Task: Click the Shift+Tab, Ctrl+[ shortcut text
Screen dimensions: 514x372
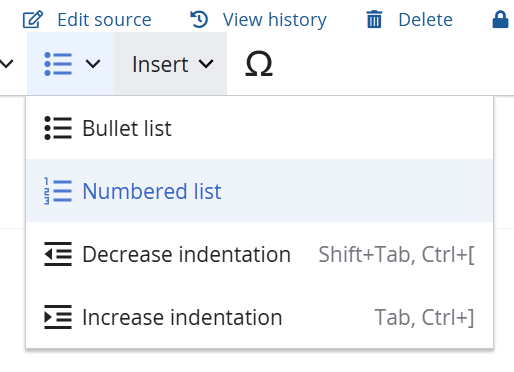Action: pos(397,255)
